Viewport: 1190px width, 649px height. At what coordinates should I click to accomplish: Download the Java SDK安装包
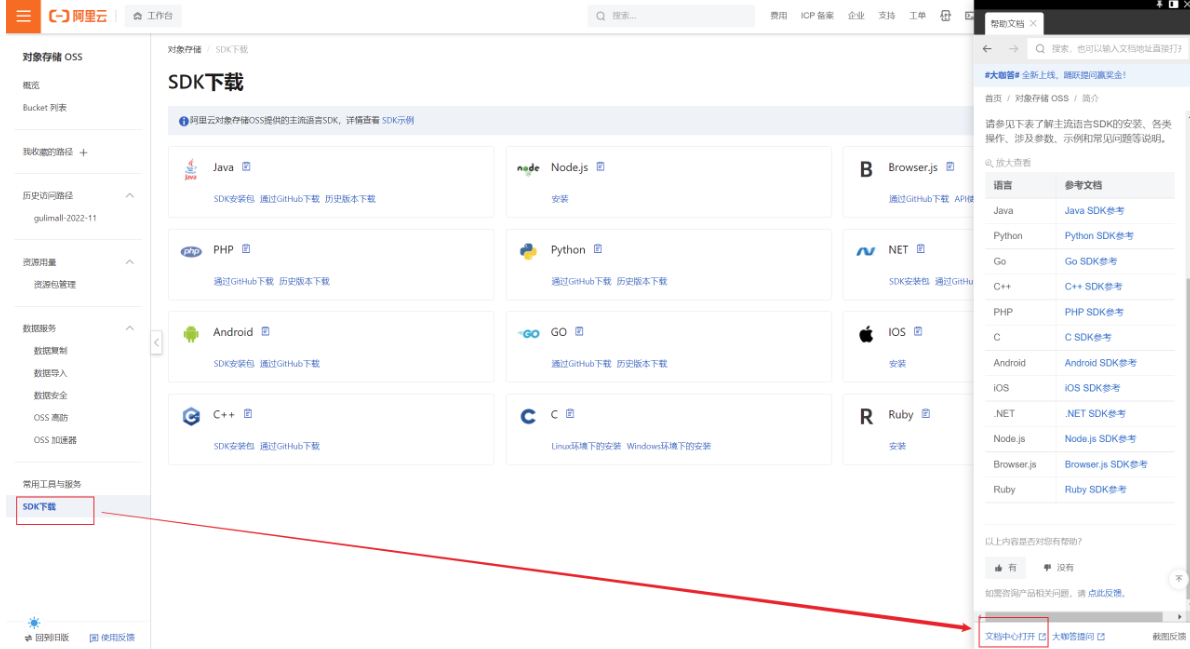point(234,199)
